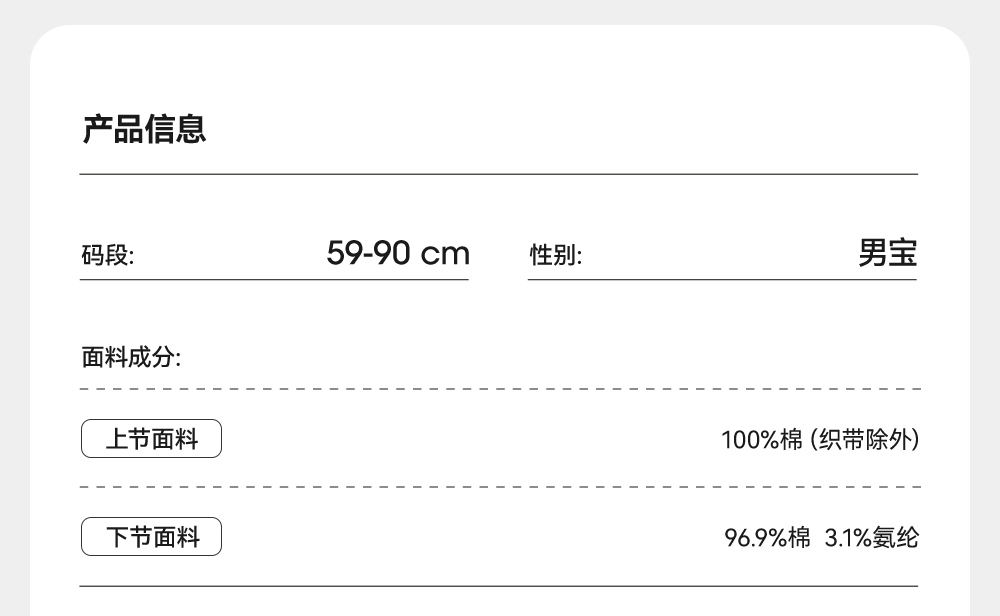This screenshot has height=616, width=1000.
Task: Click the cm unit text
Action: (x=445, y=254)
